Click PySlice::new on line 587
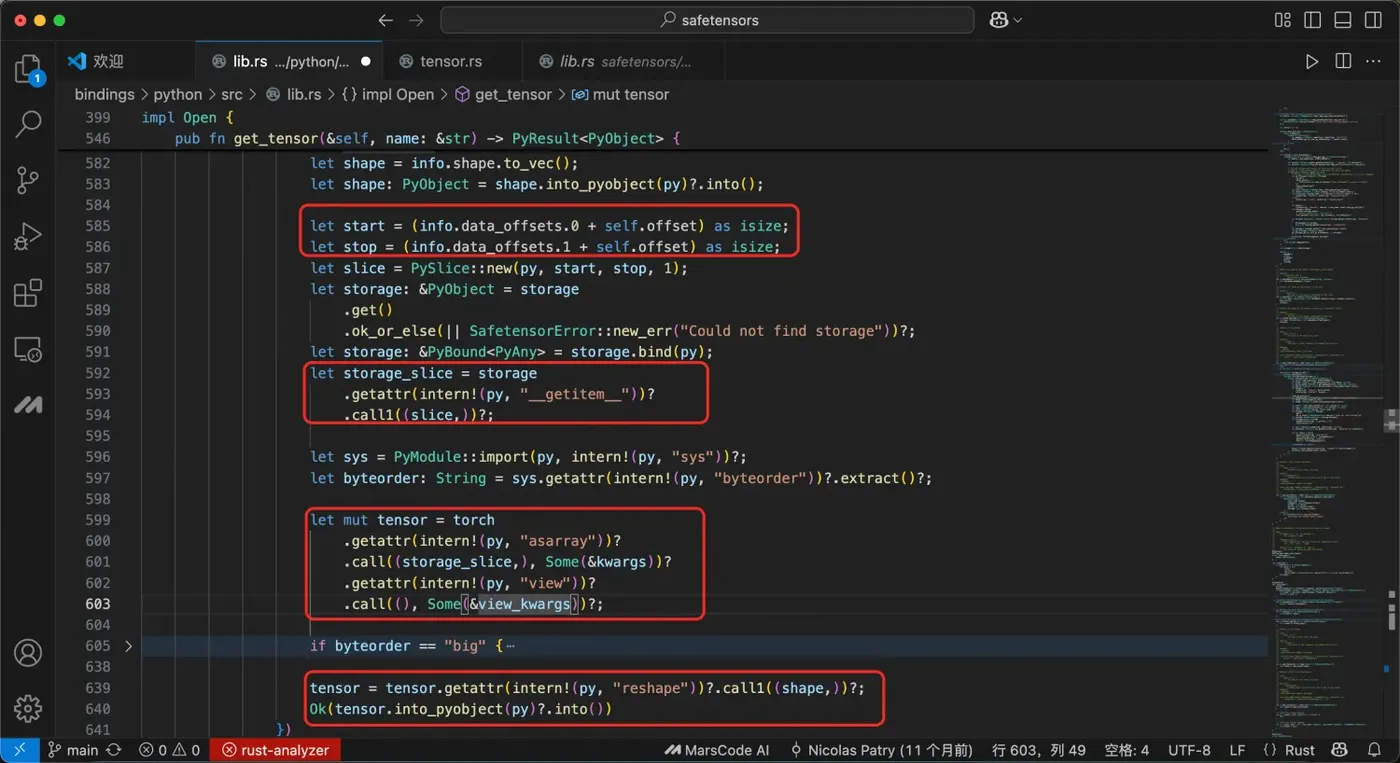This screenshot has height=763, width=1400. point(461,268)
